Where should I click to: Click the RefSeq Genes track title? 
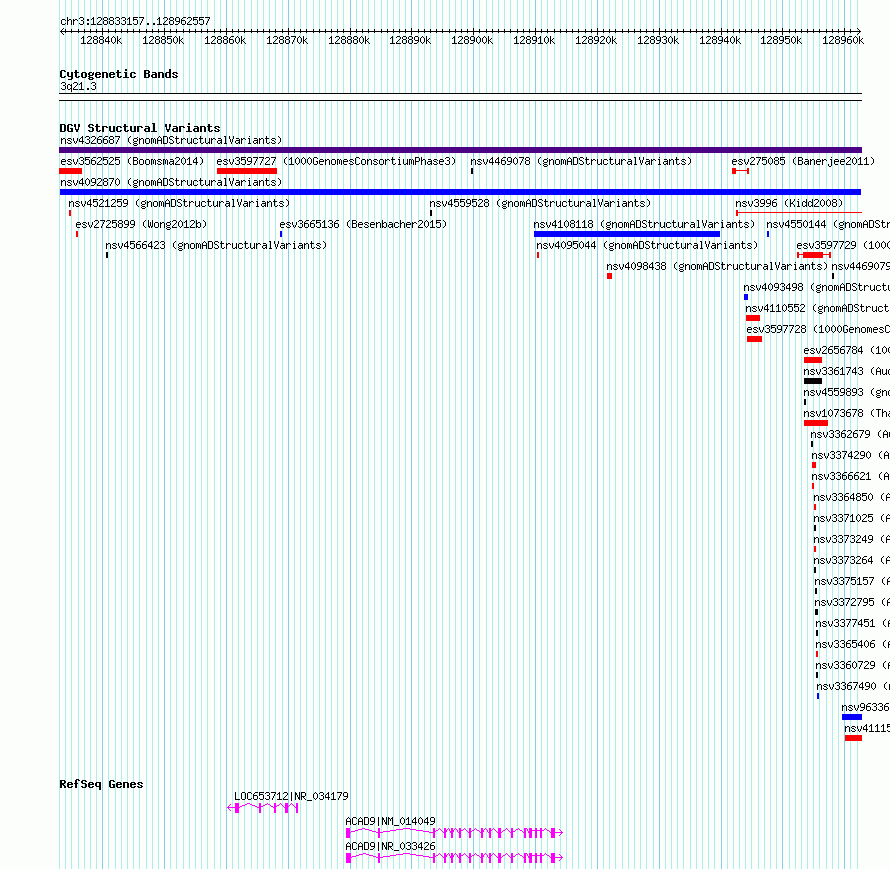pos(102,784)
